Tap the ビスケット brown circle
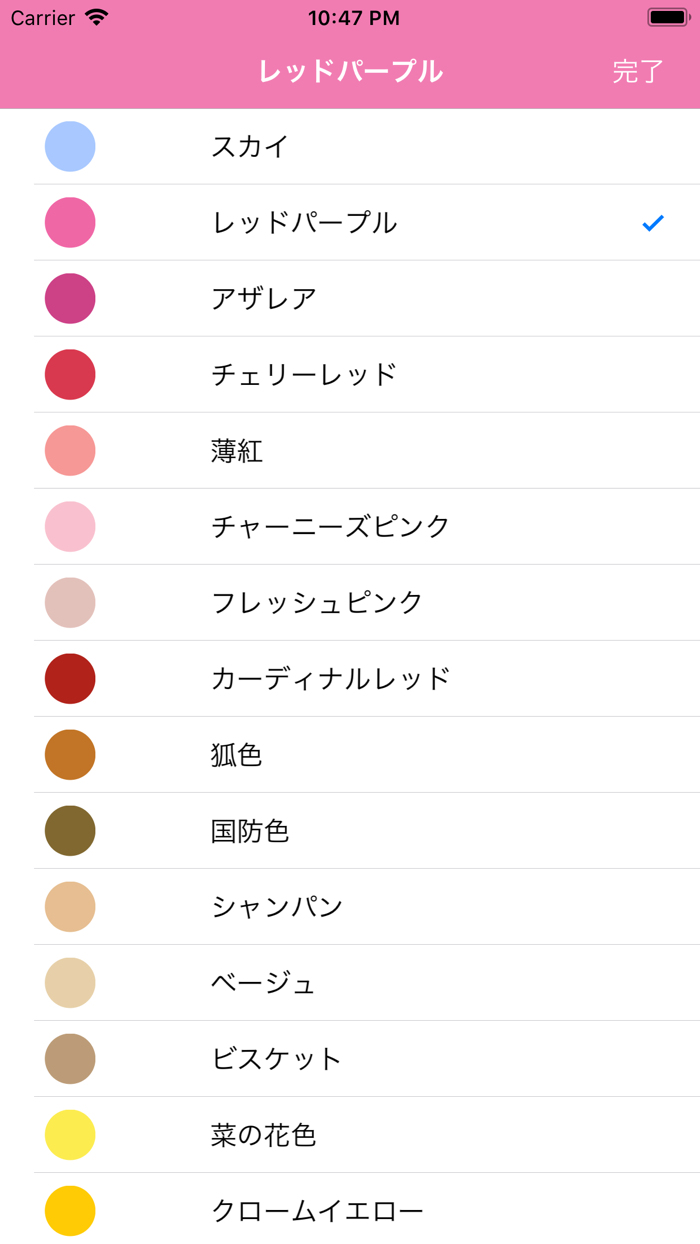 pyautogui.click(x=70, y=1059)
